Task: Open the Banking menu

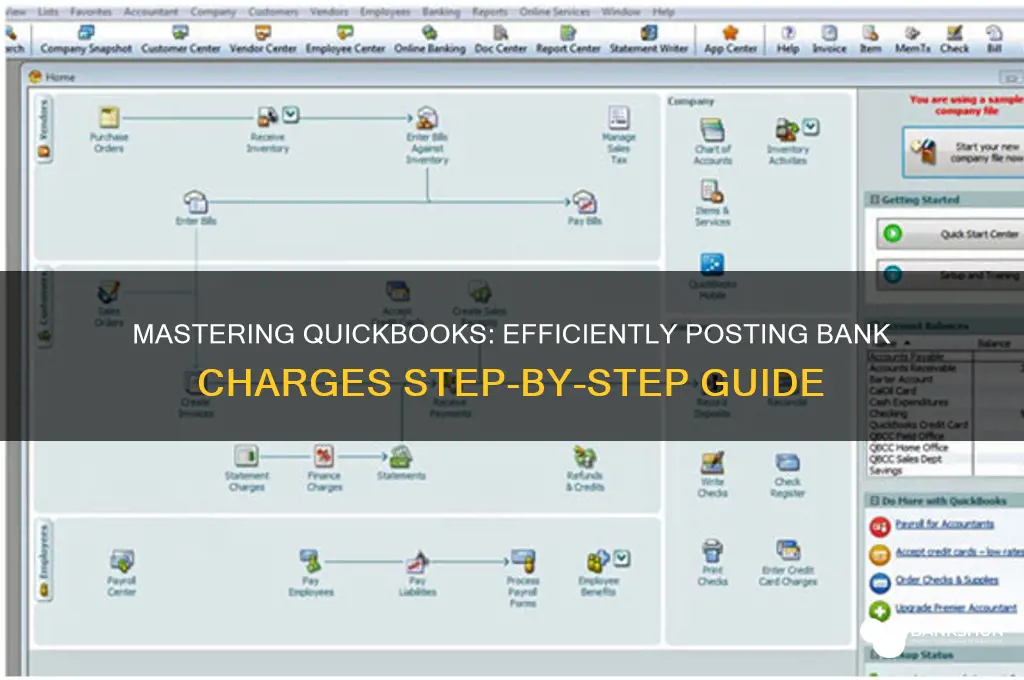Action: click(x=441, y=12)
